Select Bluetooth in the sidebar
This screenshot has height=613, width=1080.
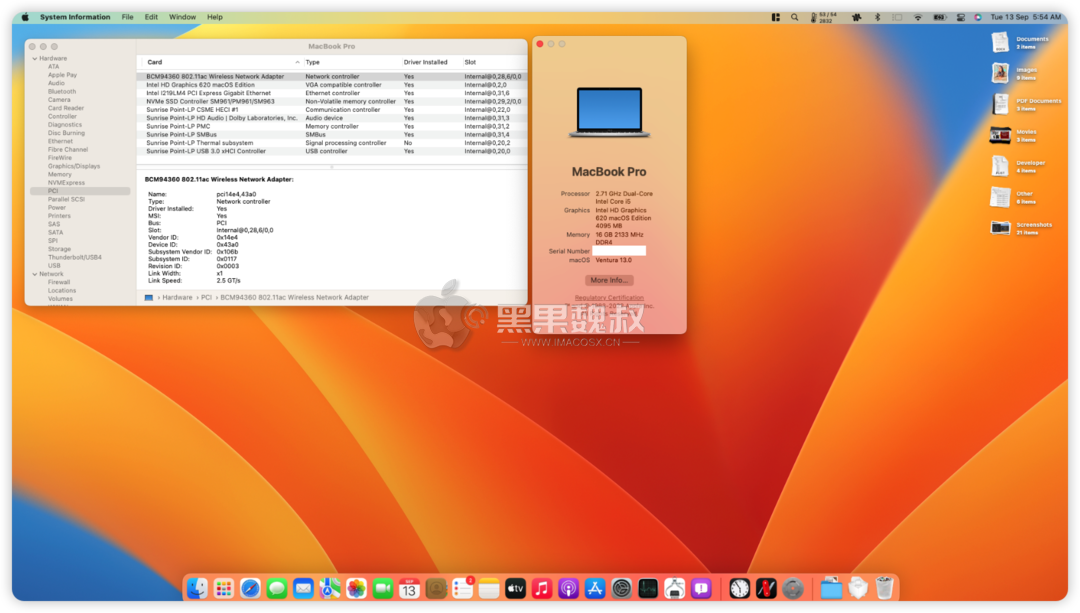pos(62,92)
